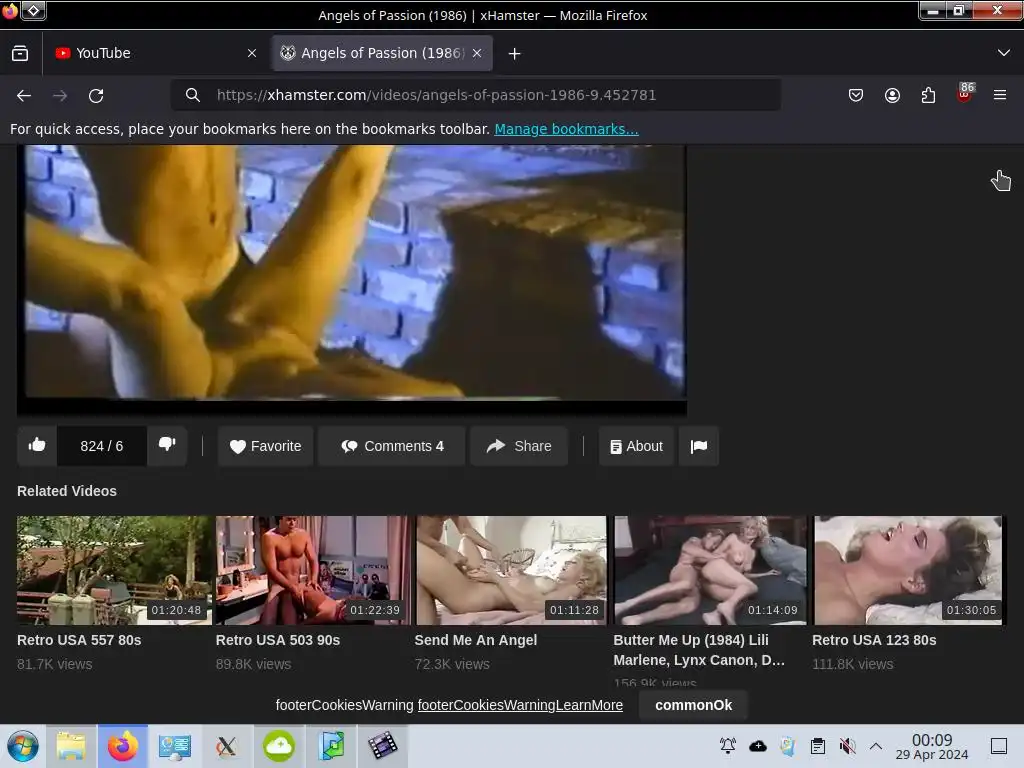The width and height of the screenshot is (1024, 768).
Task: Like the video with thumbs up
Action: point(37,445)
